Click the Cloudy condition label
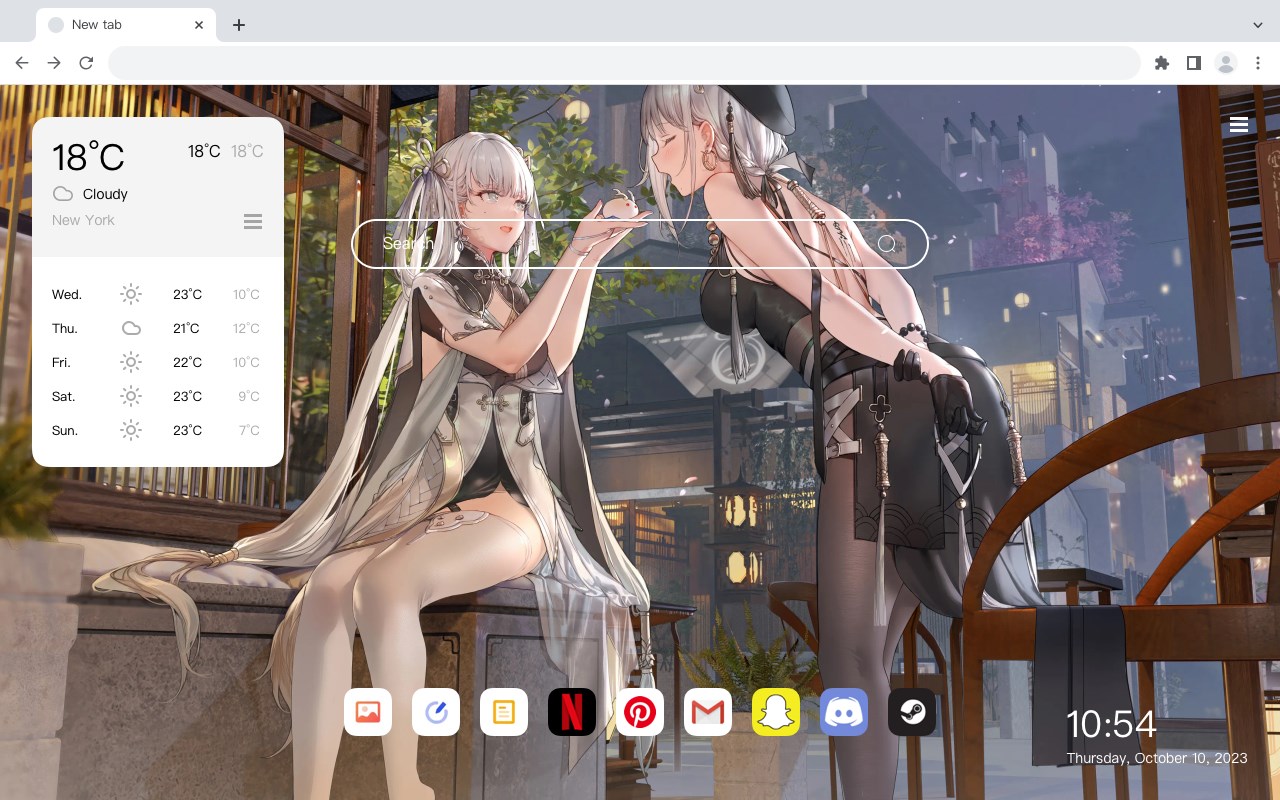Screen dimensions: 1280x800 point(105,194)
